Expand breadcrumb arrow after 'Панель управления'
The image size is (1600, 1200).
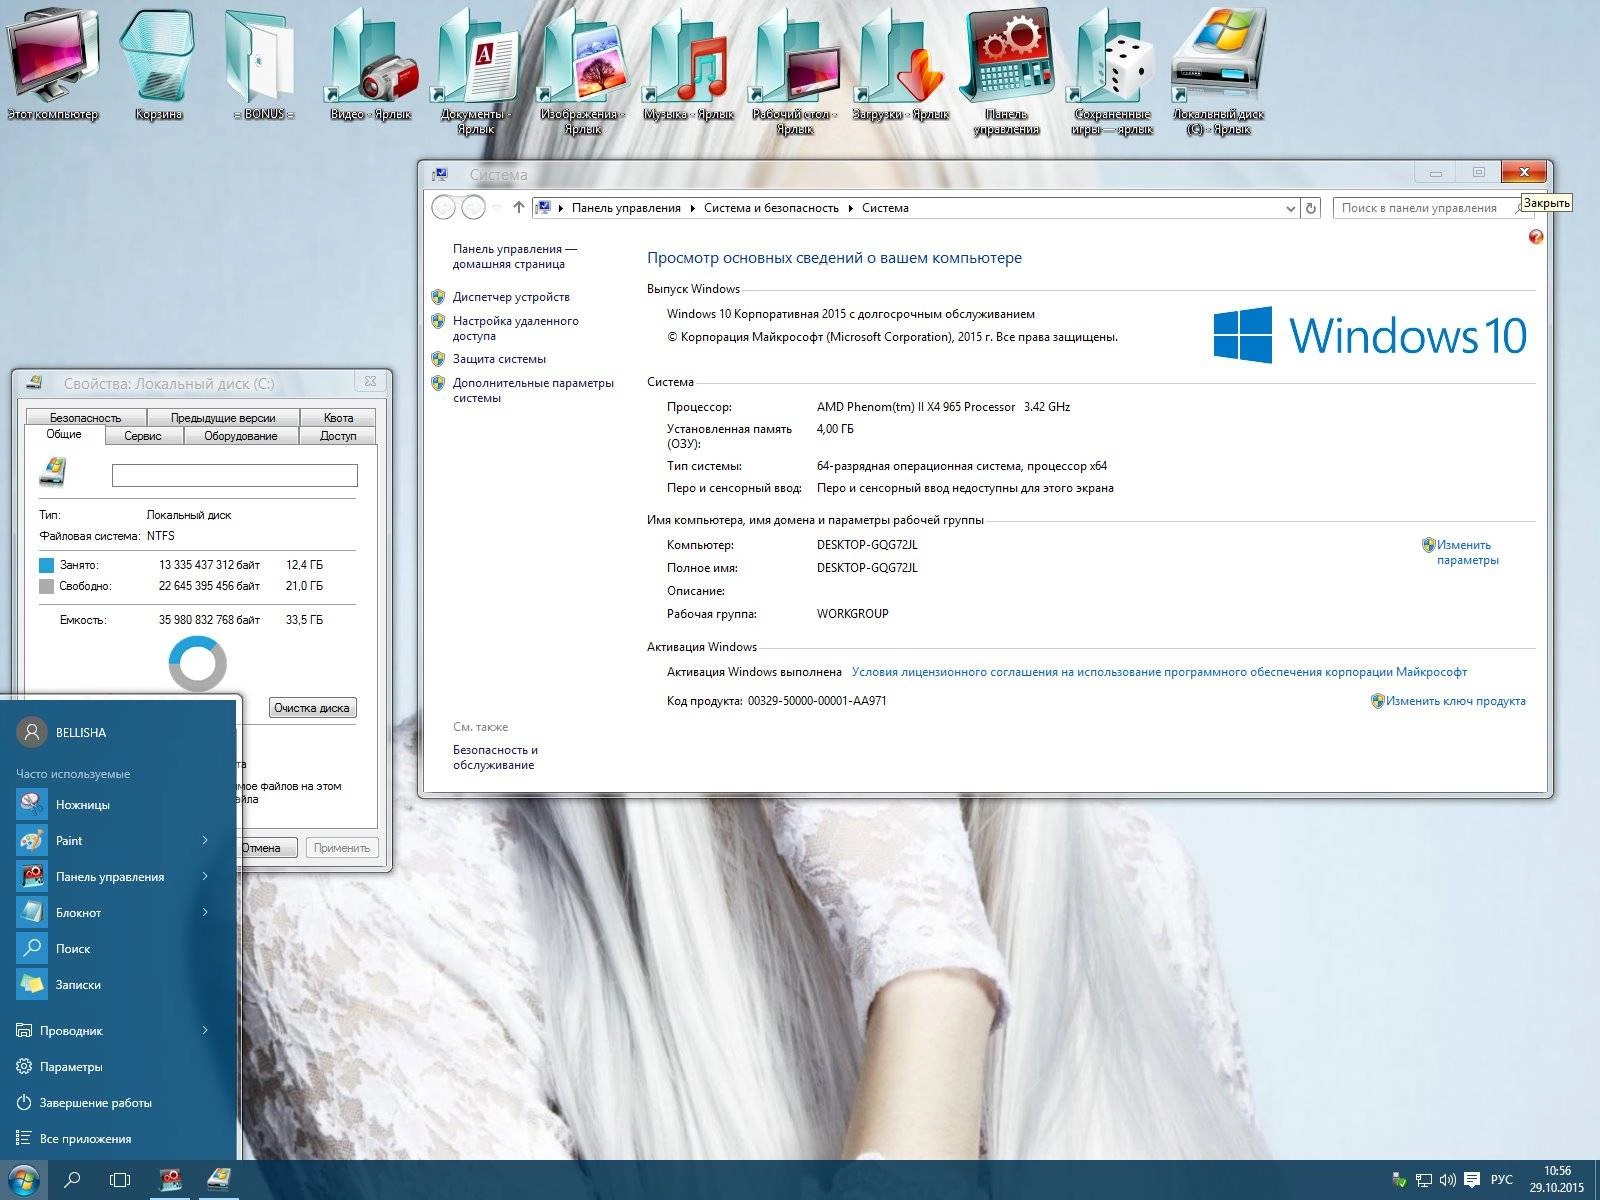pyautogui.click(x=692, y=208)
